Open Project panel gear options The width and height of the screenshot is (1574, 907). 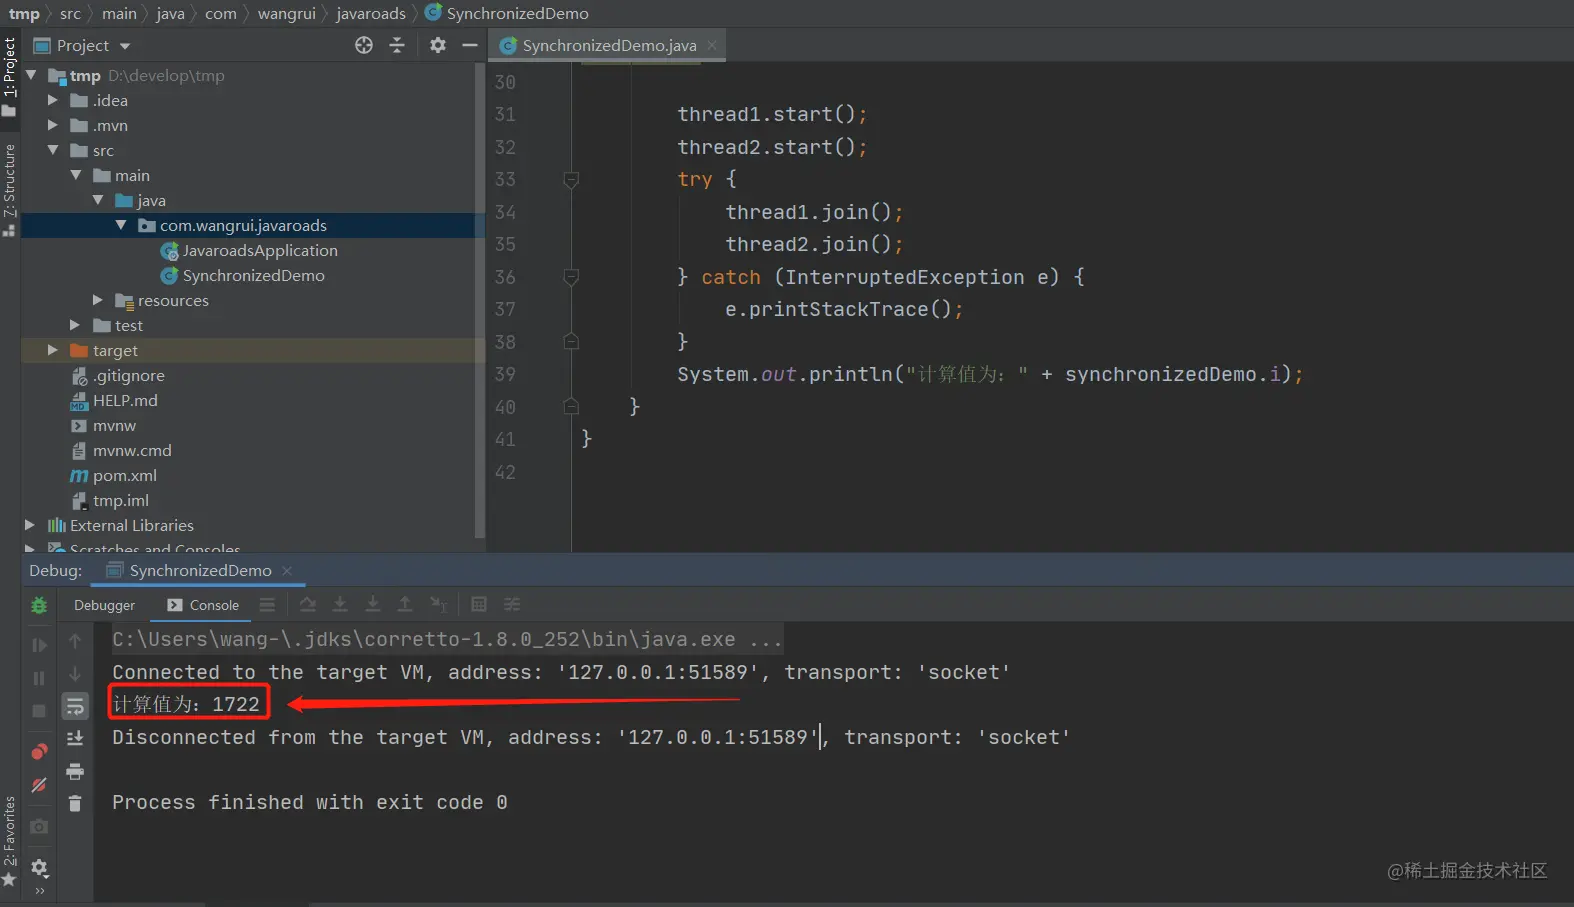pyautogui.click(x=438, y=45)
